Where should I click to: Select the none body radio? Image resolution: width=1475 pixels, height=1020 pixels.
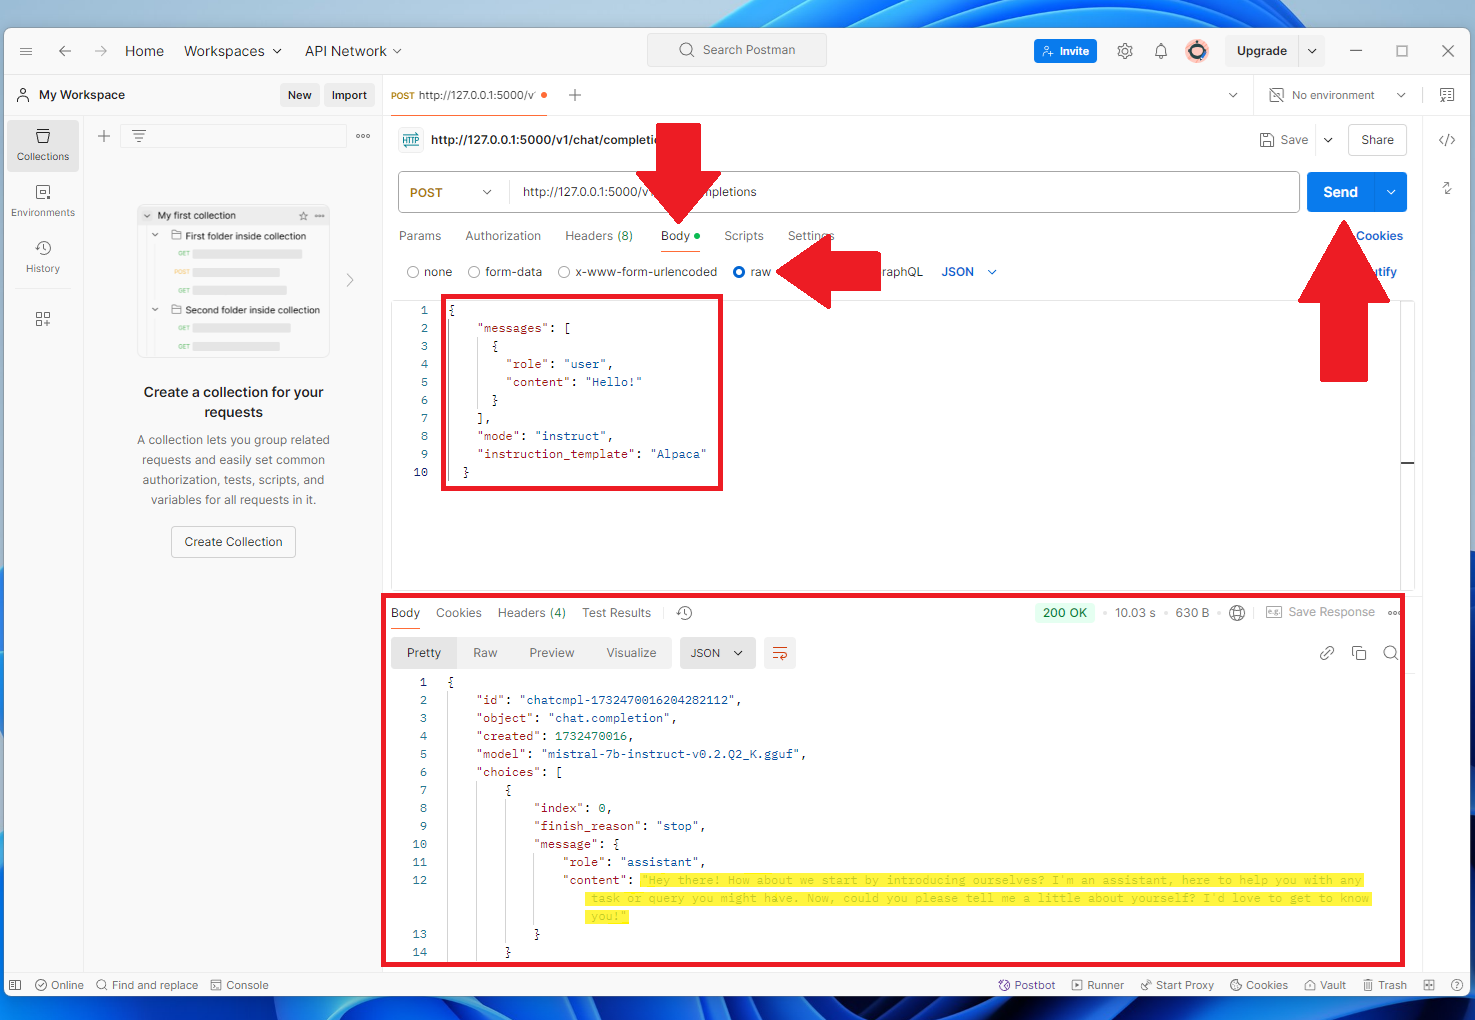(x=413, y=272)
